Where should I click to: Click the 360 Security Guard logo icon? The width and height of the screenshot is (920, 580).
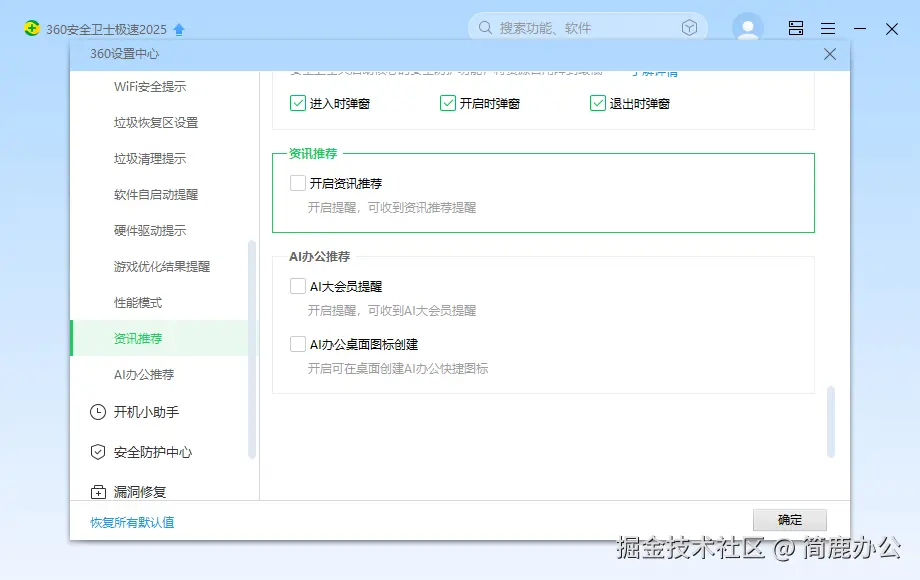click(x=32, y=28)
